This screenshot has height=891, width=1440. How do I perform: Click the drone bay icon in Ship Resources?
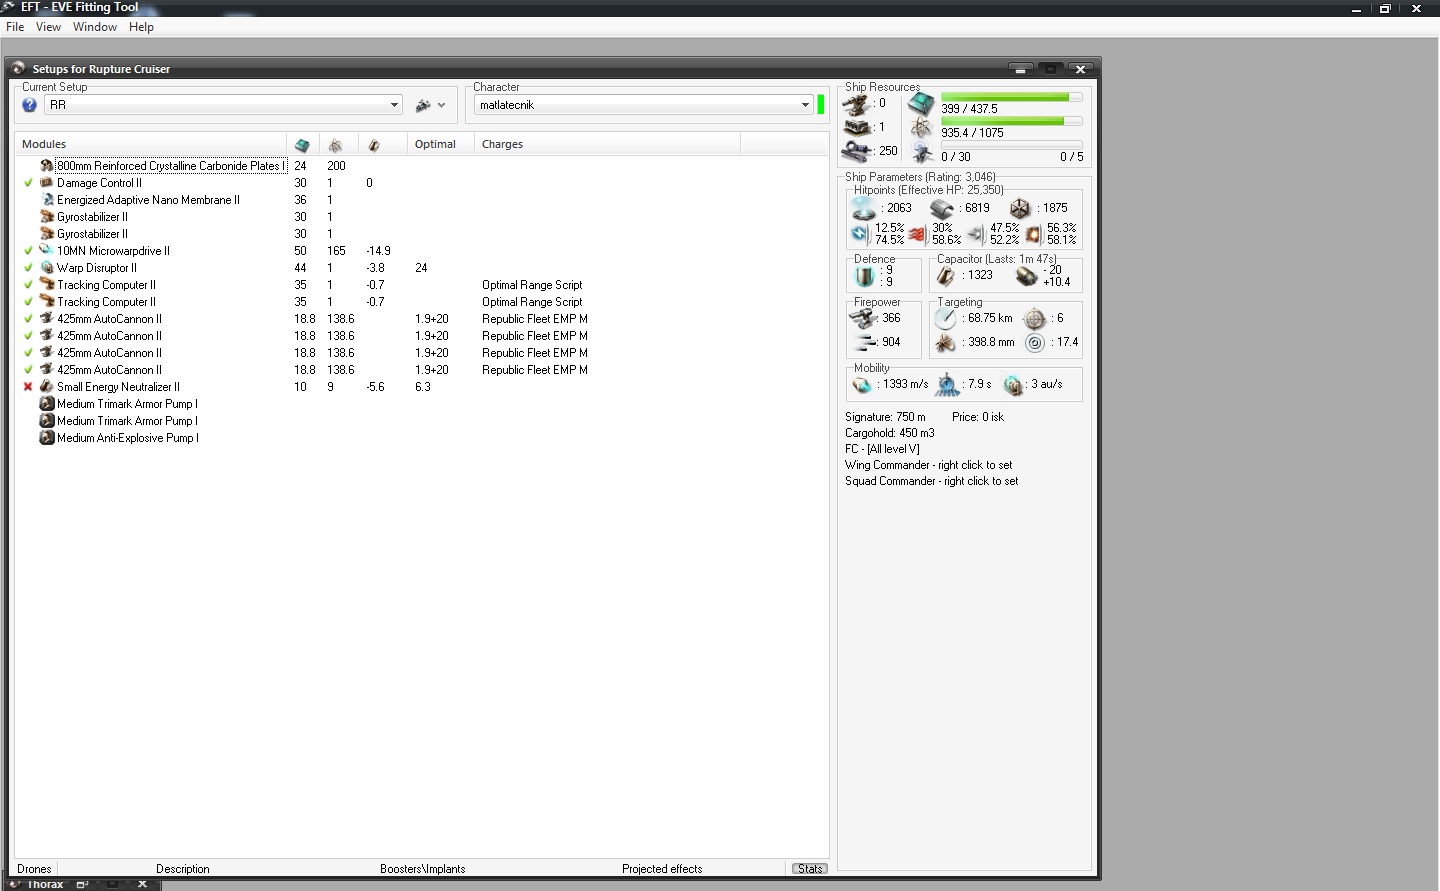[x=922, y=153]
